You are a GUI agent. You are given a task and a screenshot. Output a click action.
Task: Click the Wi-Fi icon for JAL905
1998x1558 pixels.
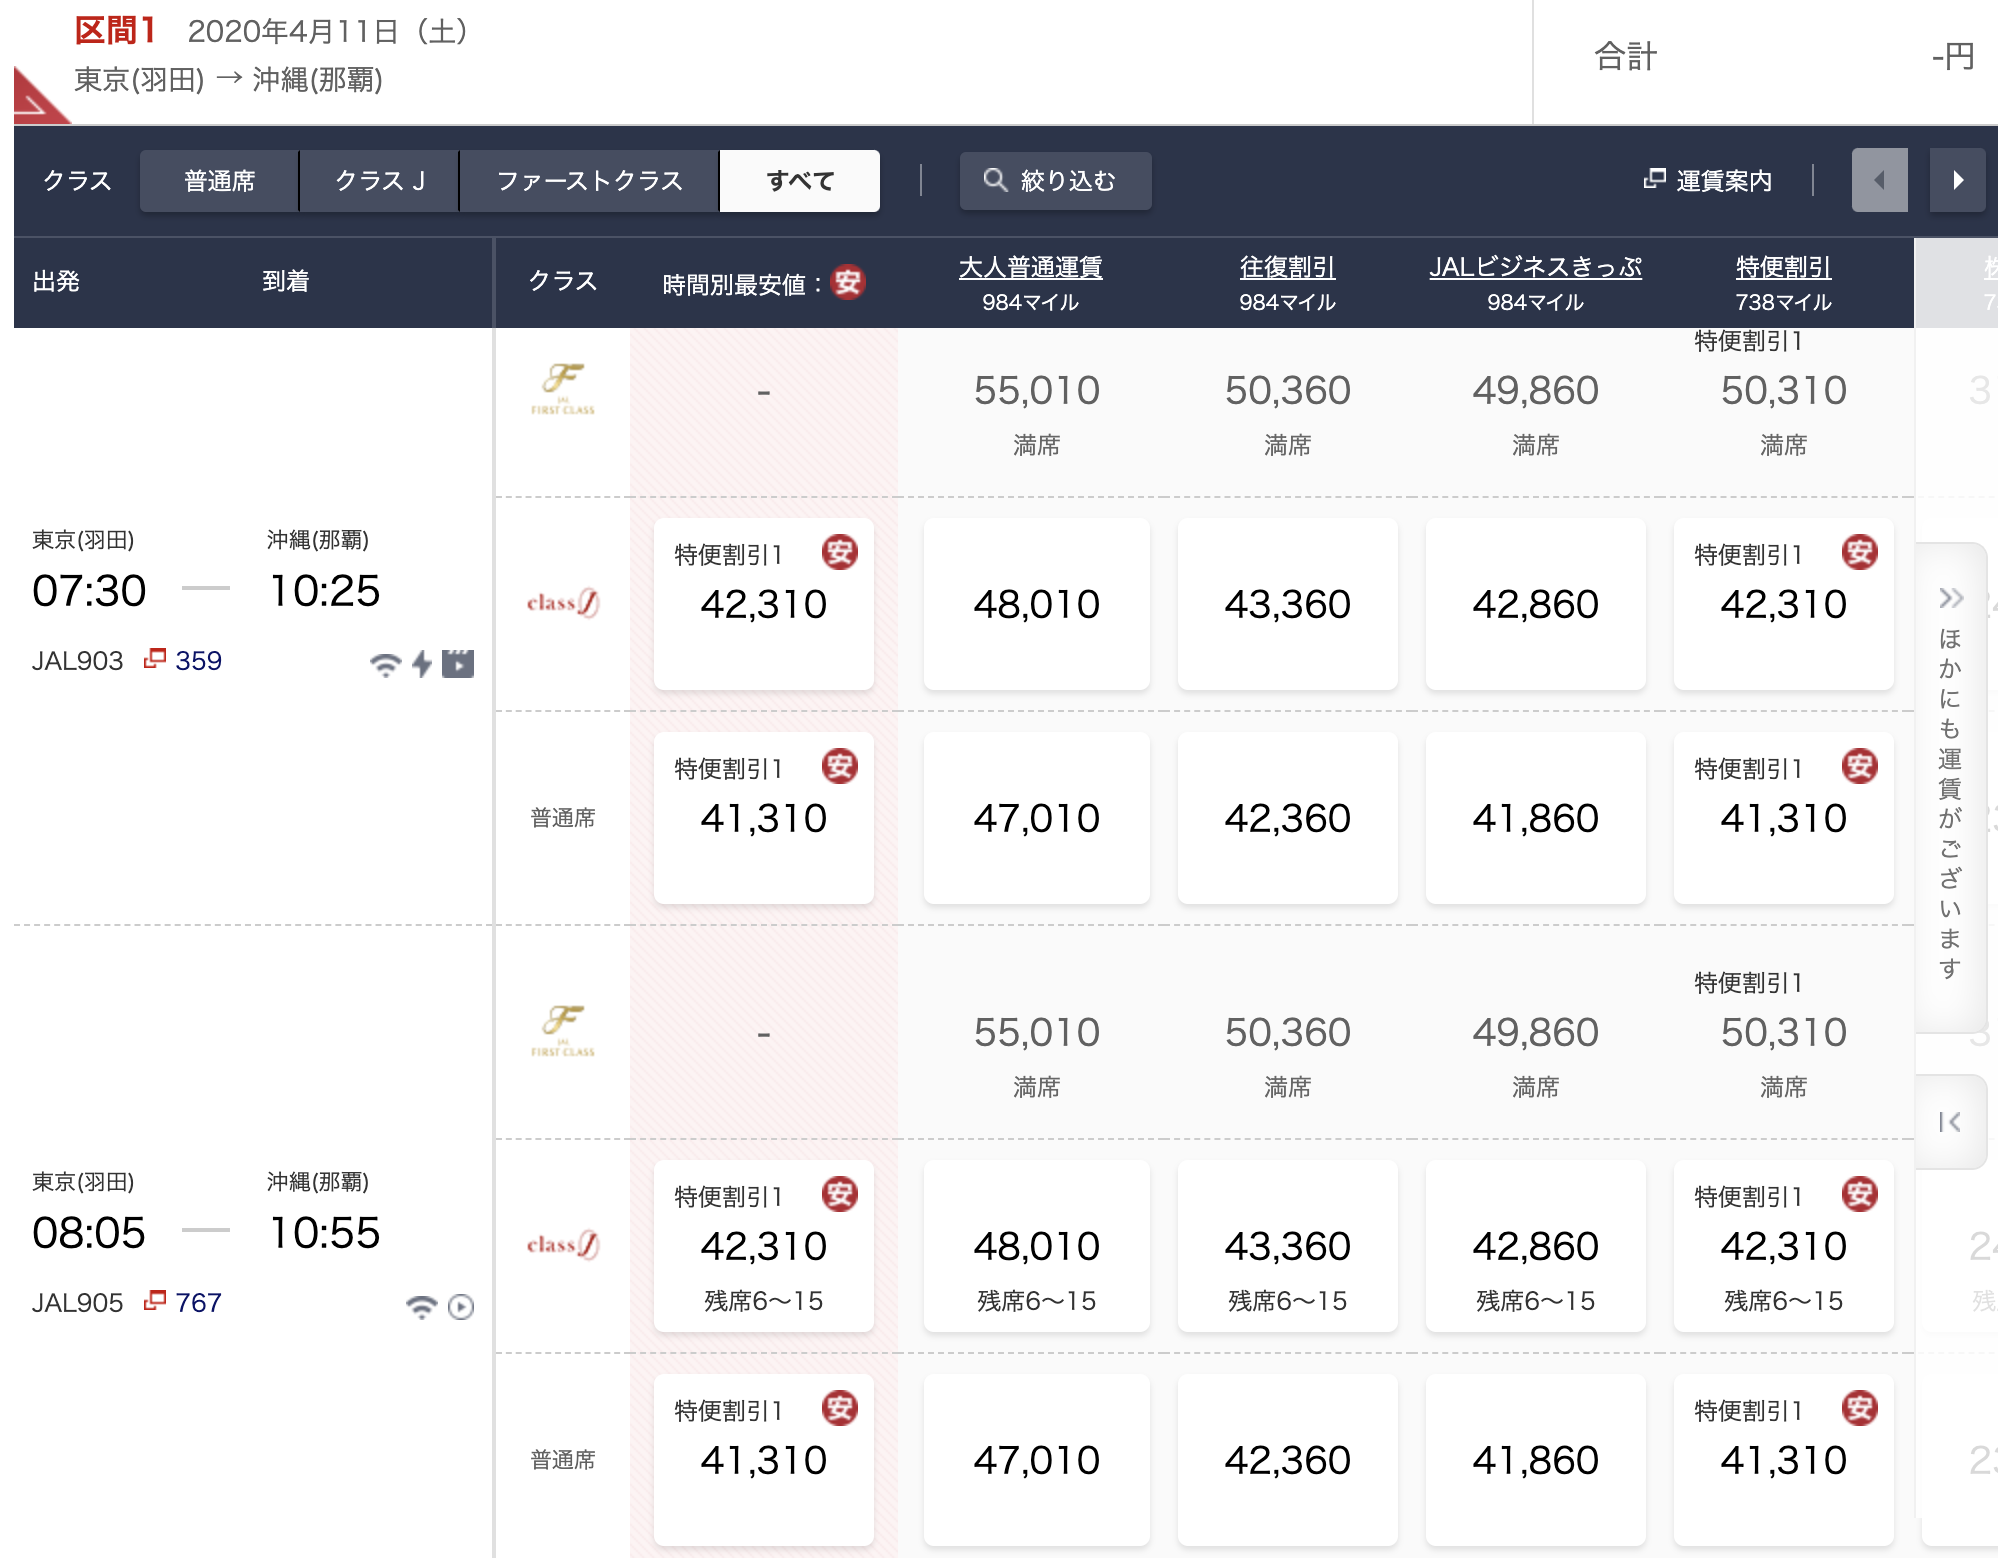point(422,1306)
